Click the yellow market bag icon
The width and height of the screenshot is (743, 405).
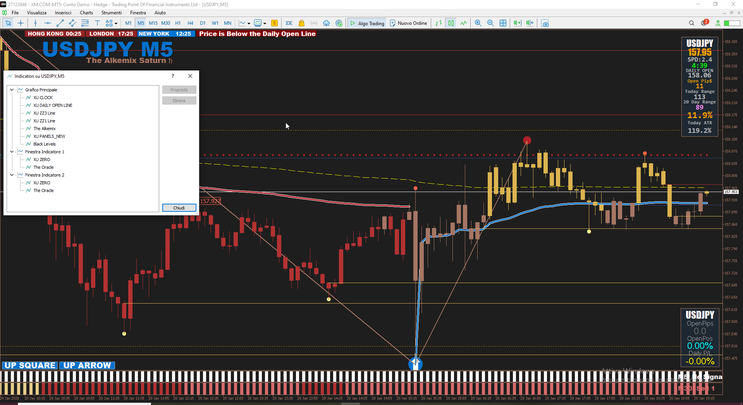pos(301,23)
